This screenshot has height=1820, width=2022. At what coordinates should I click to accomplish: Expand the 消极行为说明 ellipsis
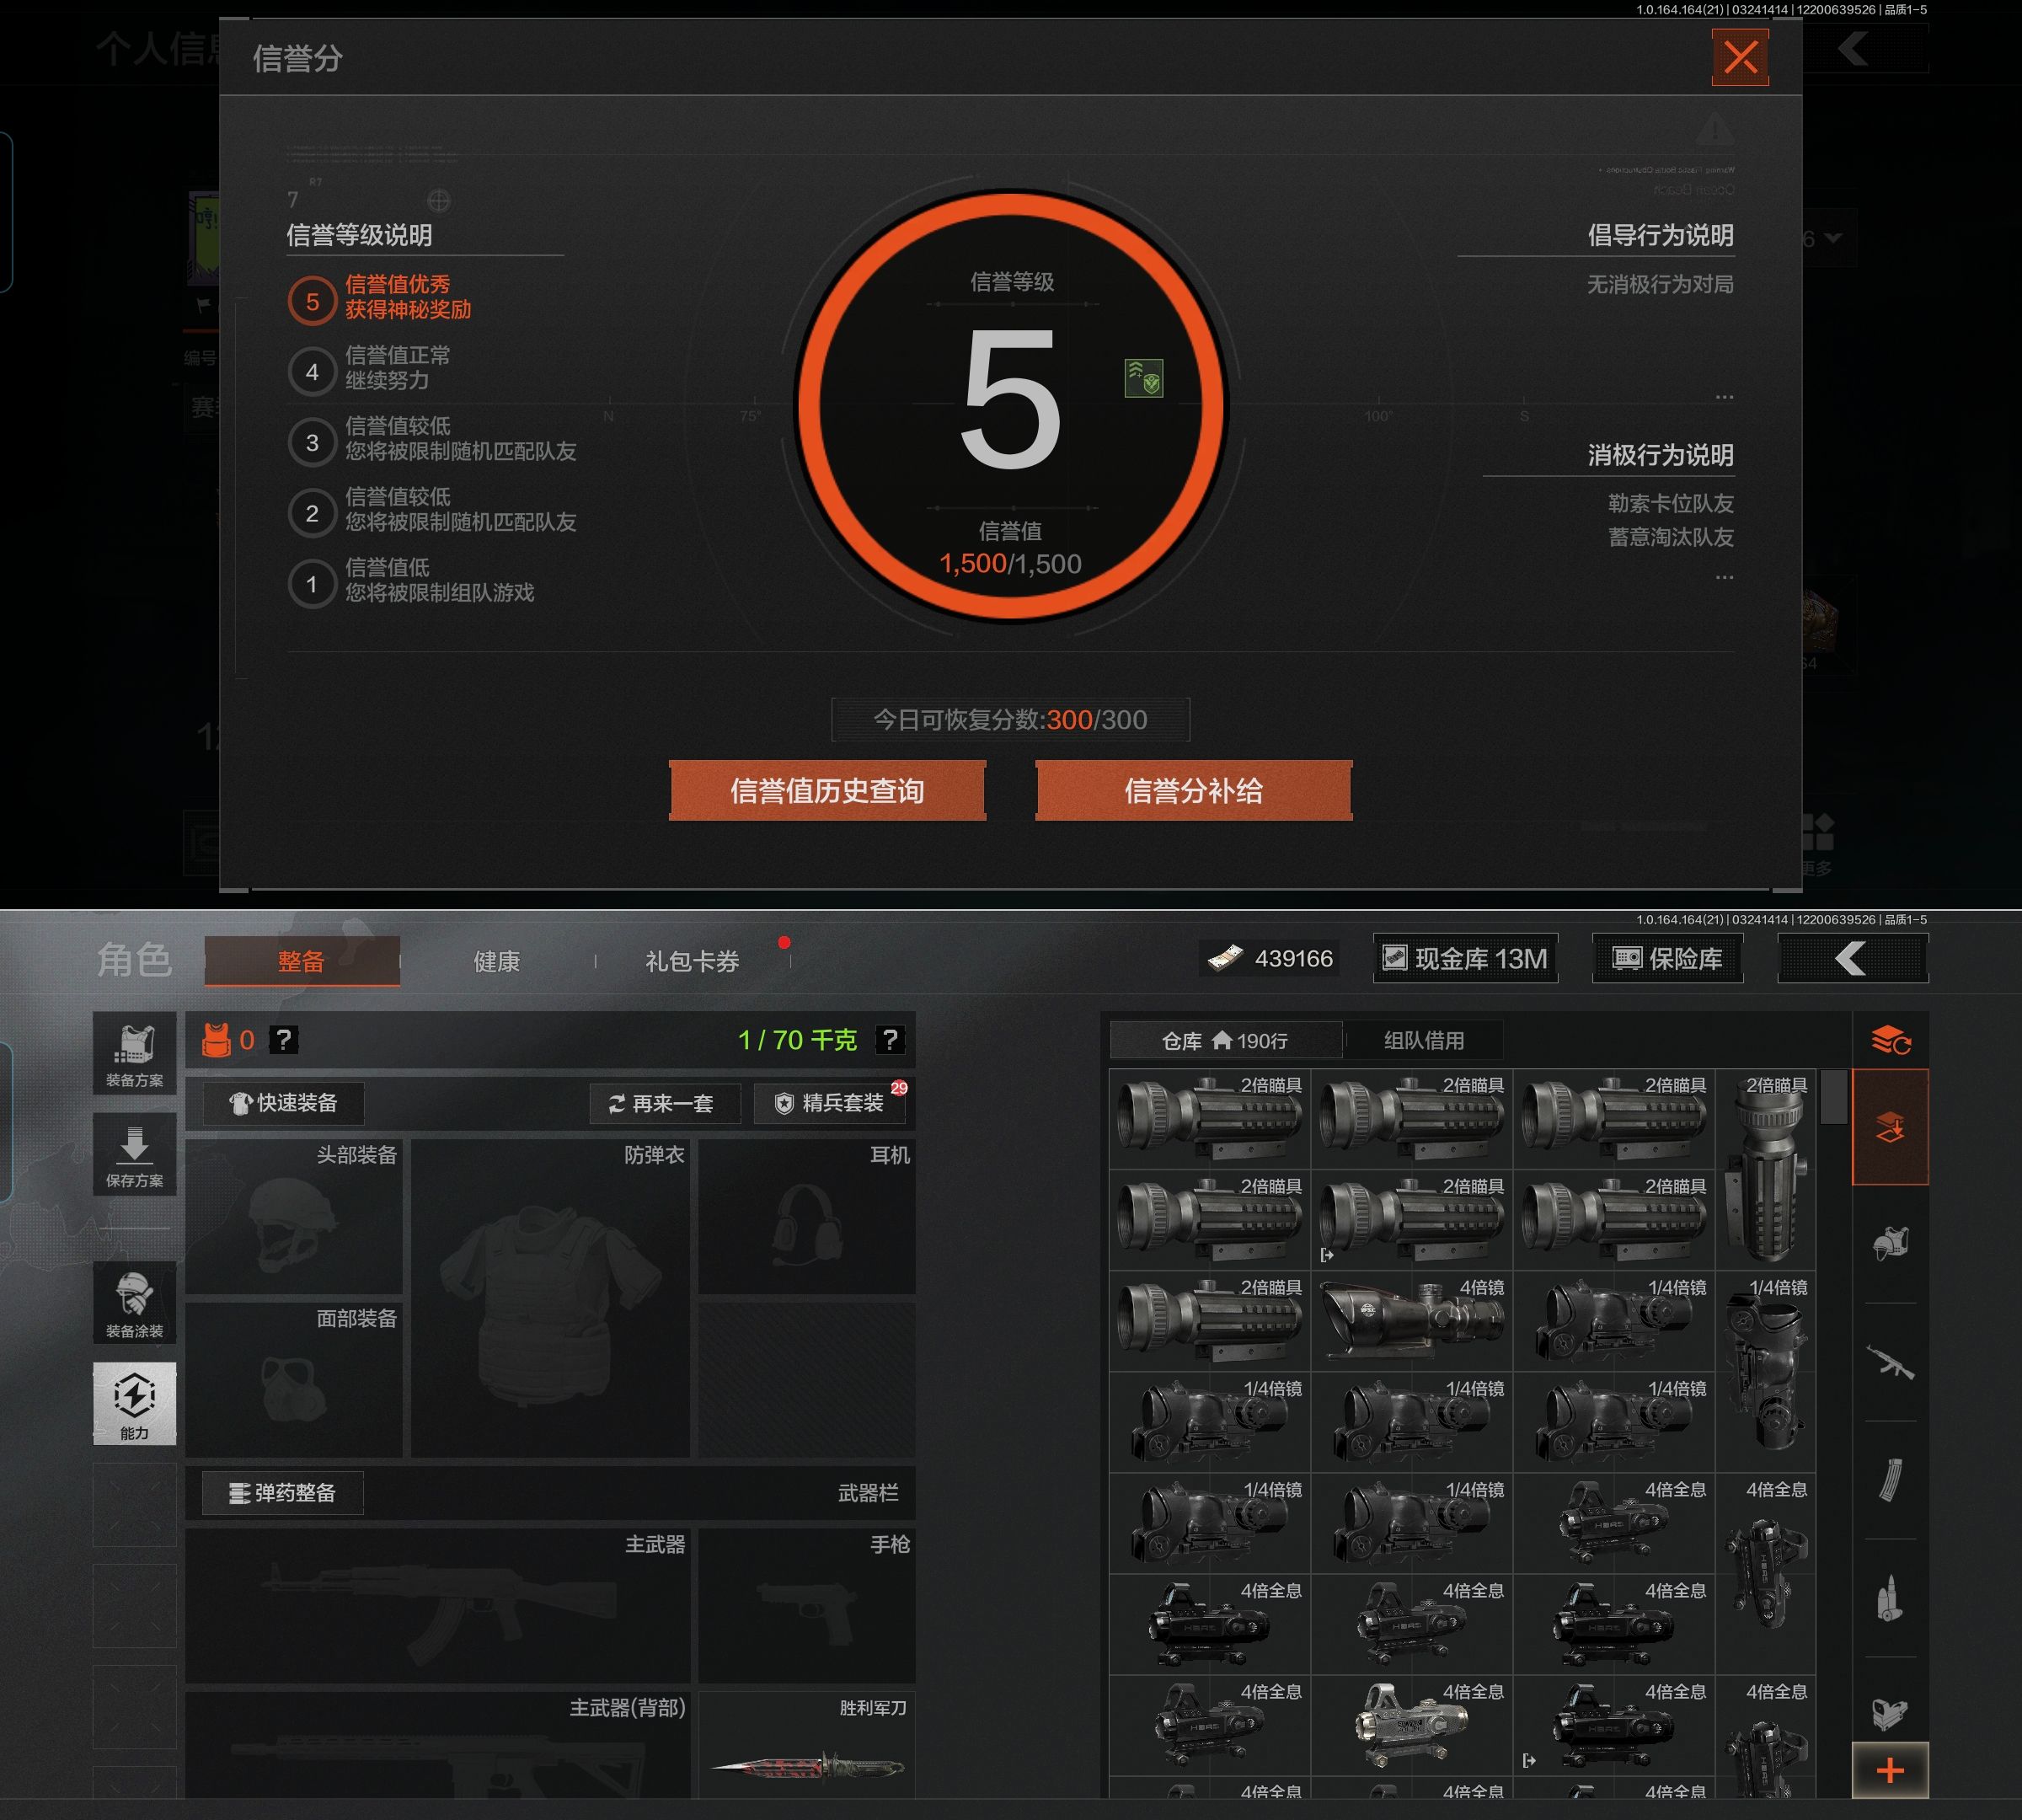[1724, 578]
